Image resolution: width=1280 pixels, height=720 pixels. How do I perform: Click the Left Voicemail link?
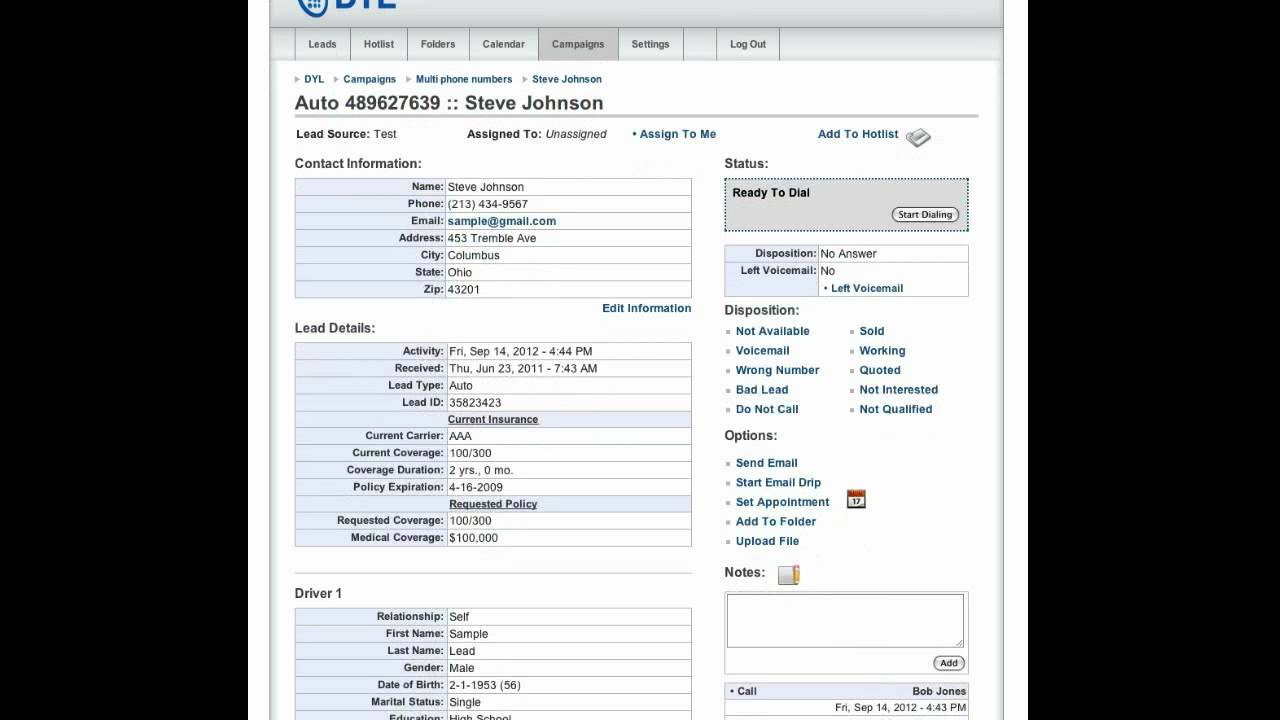[867, 288]
